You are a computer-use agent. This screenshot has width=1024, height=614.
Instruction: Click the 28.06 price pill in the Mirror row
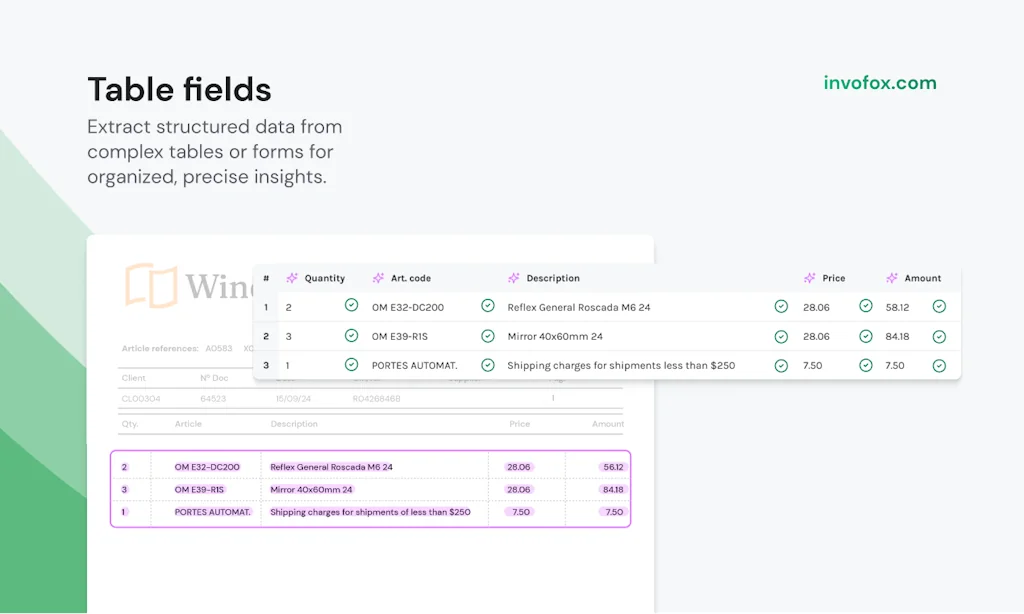point(518,489)
